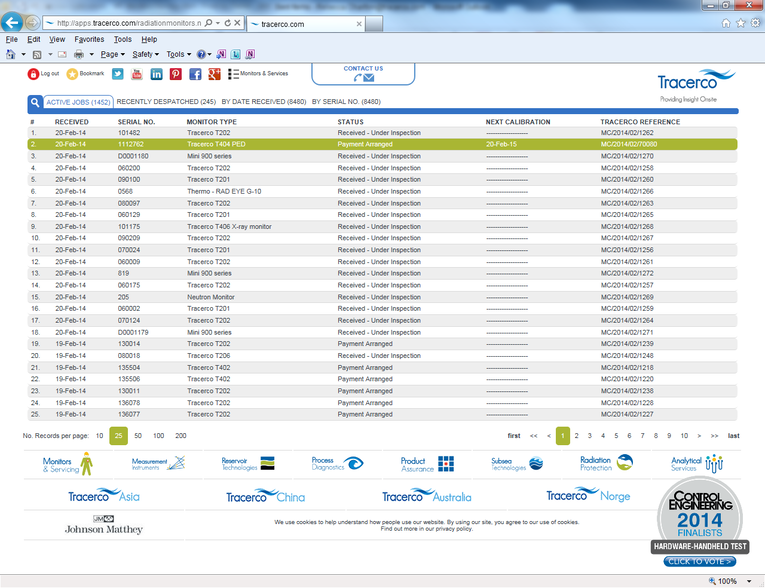765x588 pixels.
Task: Click the blue search magnifier icon
Action: (x=34, y=102)
